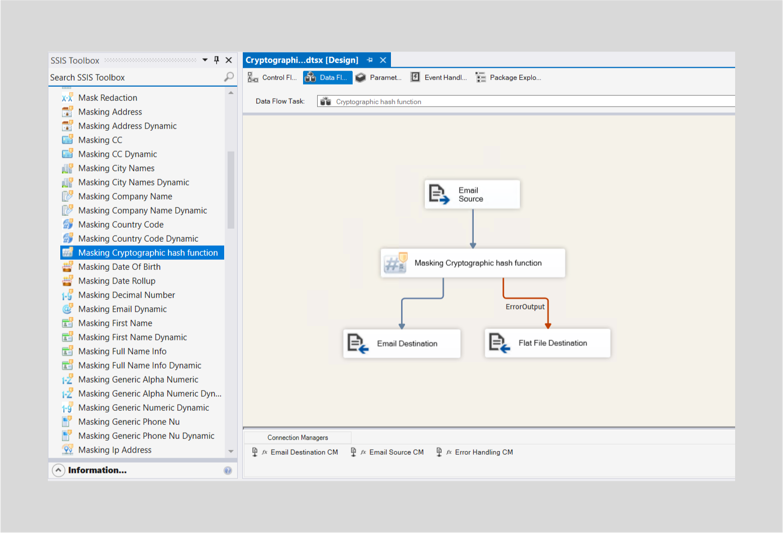The width and height of the screenshot is (783, 533).
Task: Click the search magnifier icon in SSIS Toolbox
Action: (x=229, y=77)
